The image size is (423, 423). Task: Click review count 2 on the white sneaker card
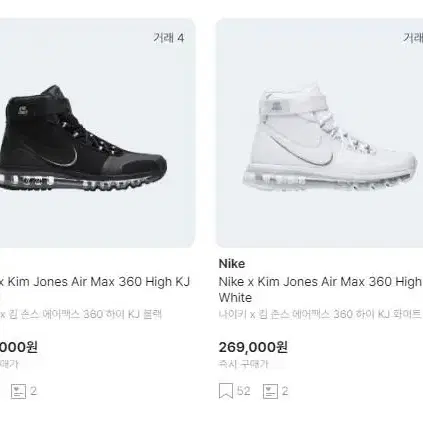(x=285, y=391)
